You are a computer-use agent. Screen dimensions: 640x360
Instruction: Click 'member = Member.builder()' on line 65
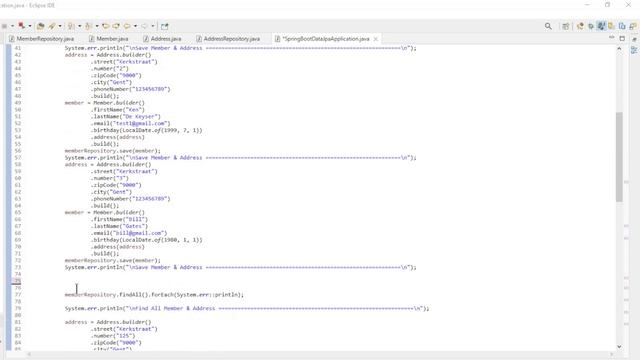pyautogui.click(x=104, y=213)
